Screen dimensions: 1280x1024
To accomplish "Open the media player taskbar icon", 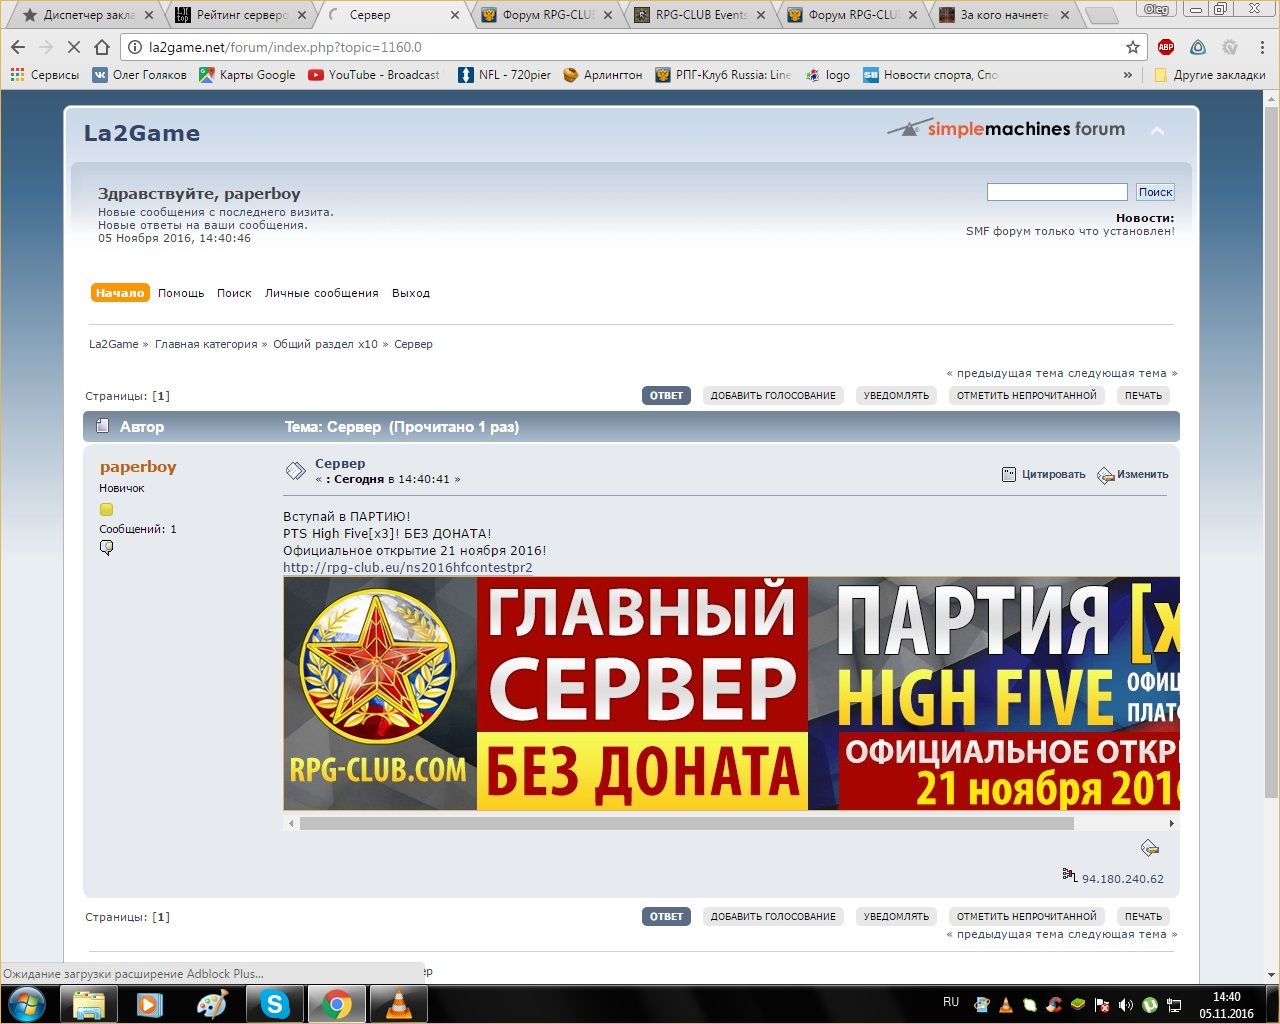I will 150,1004.
